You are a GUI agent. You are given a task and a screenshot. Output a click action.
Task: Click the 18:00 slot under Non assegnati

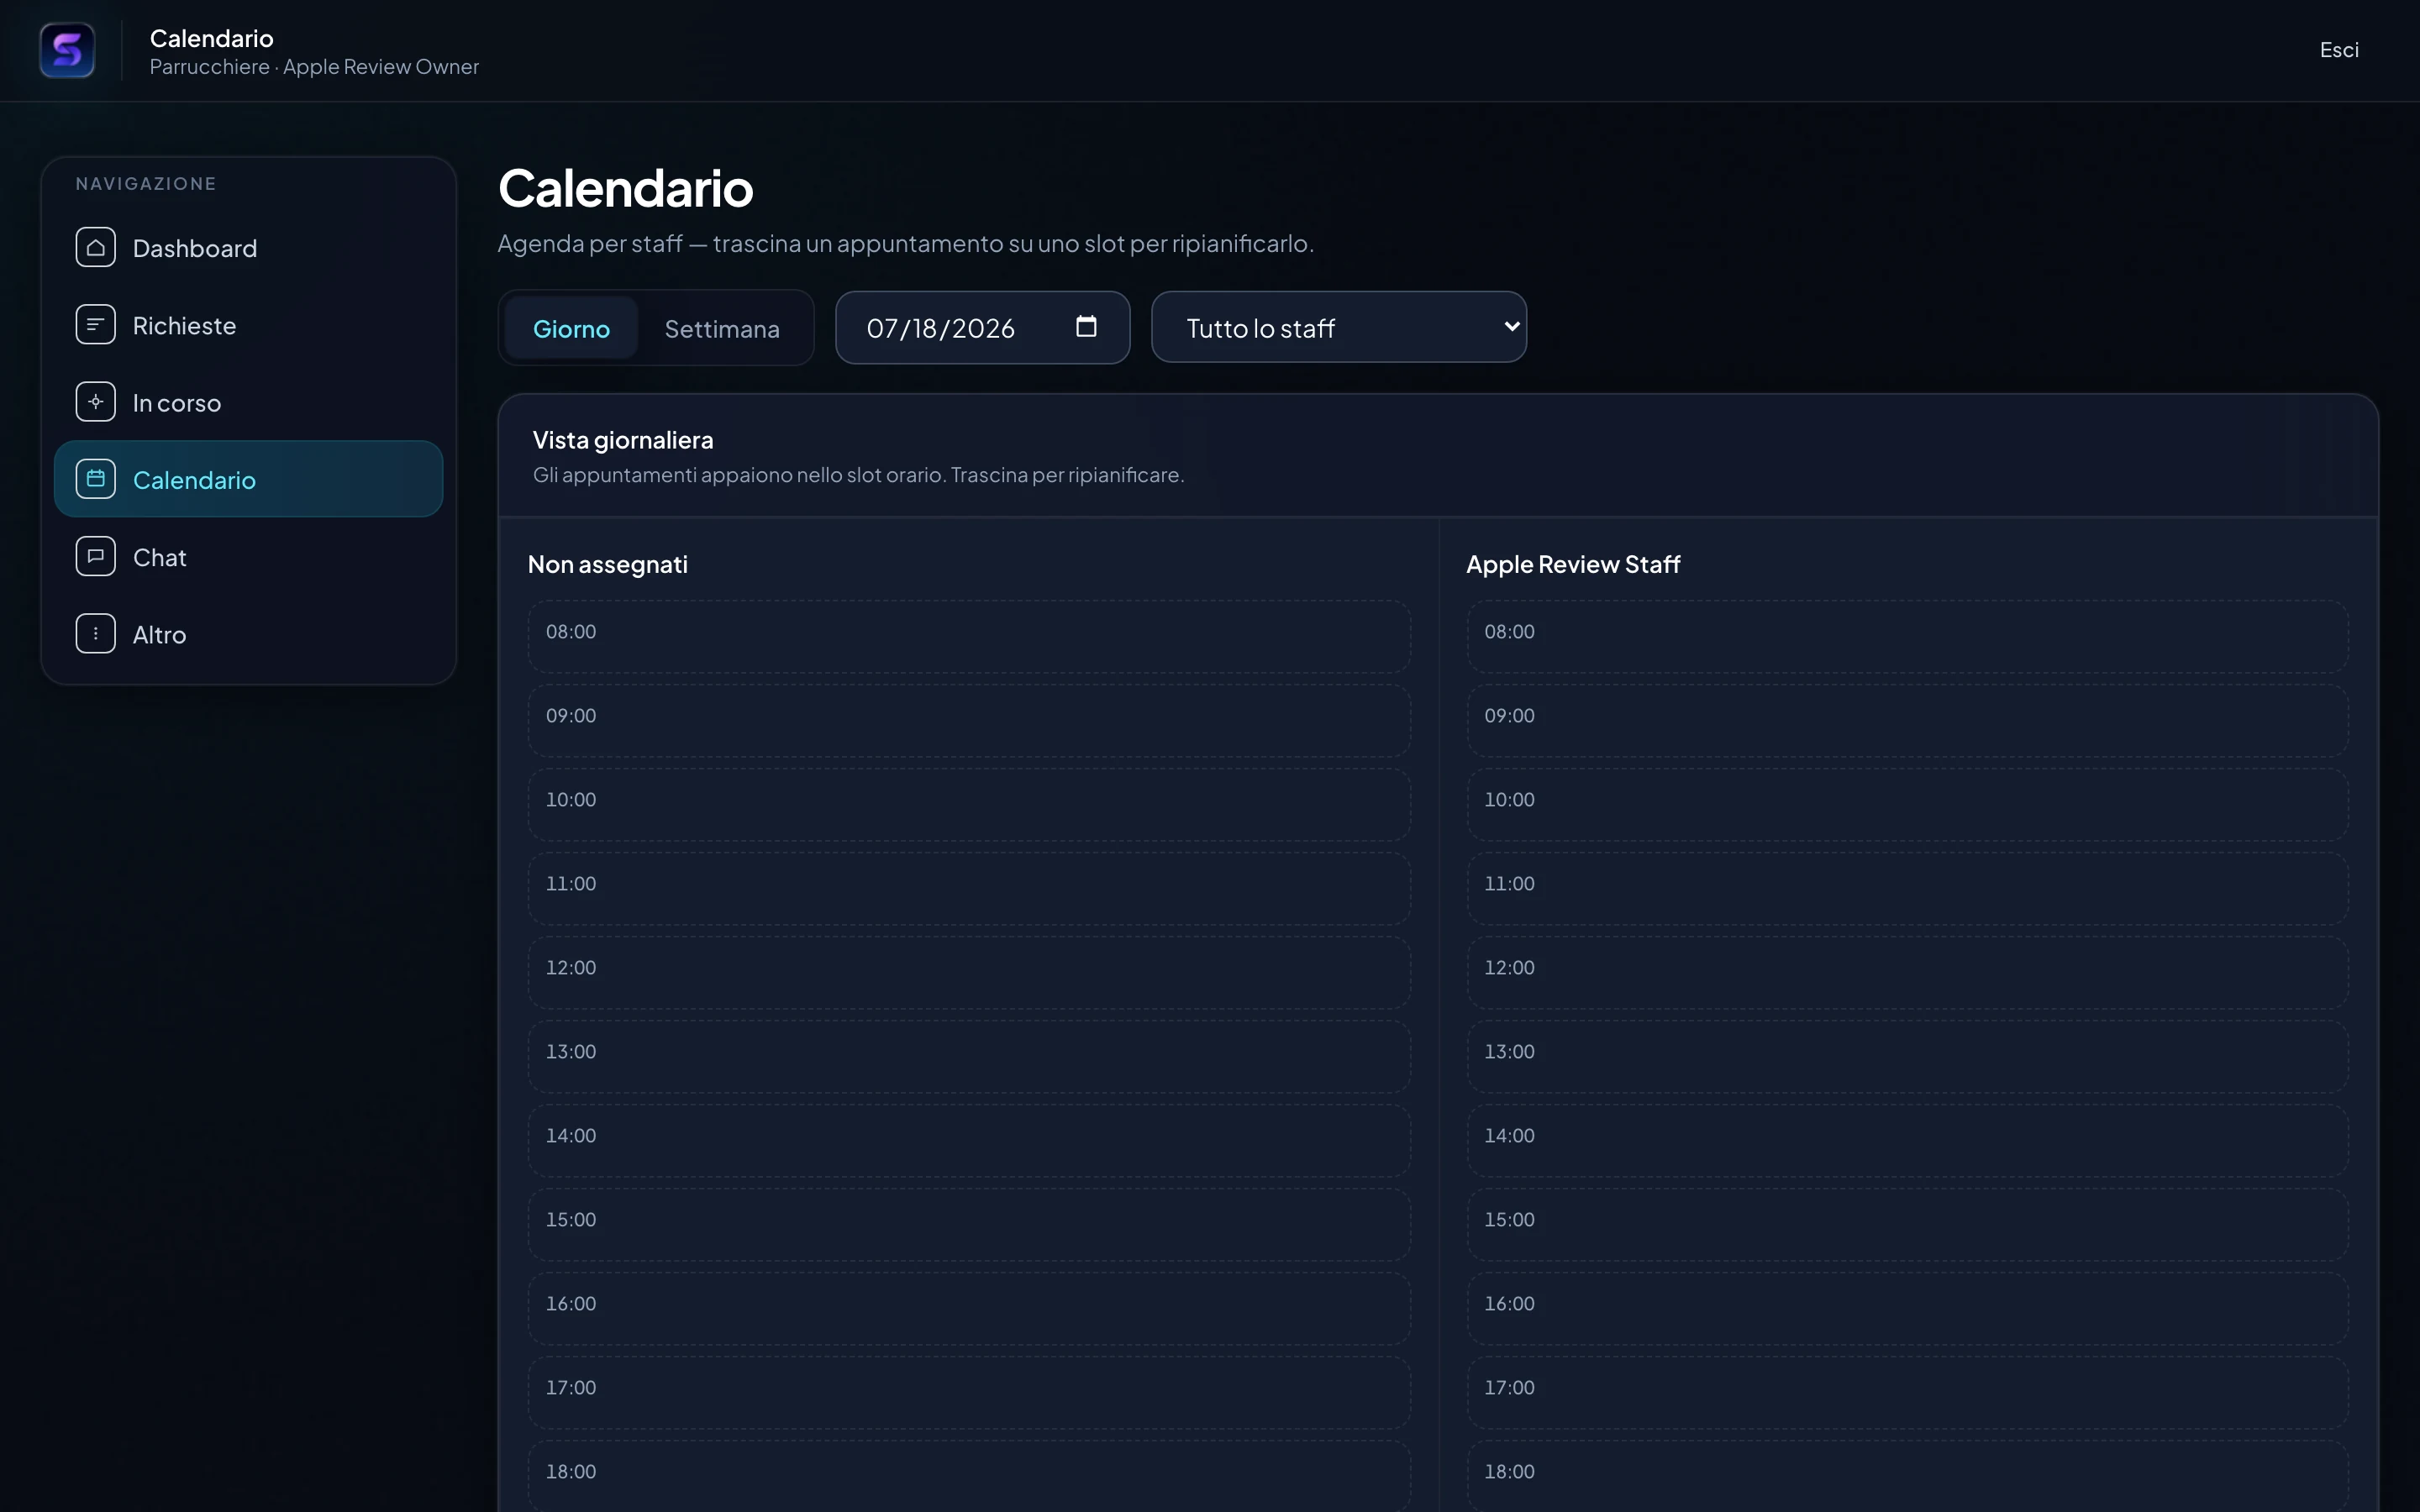point(969,1476)
